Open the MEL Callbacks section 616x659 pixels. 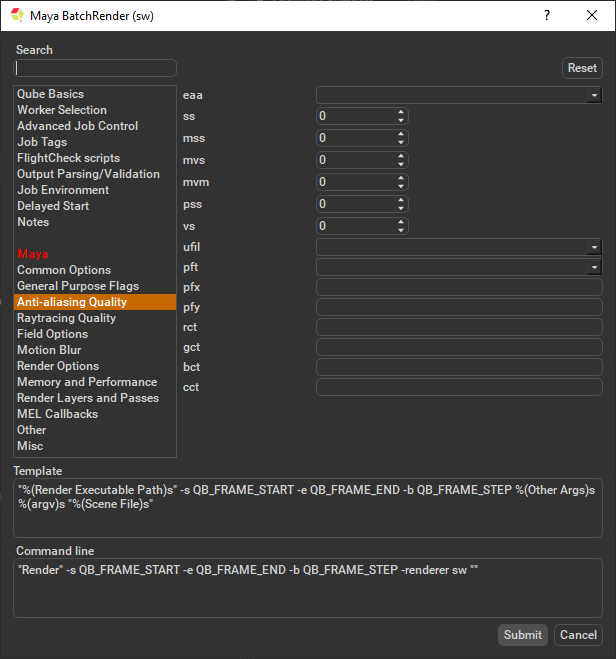57,414
